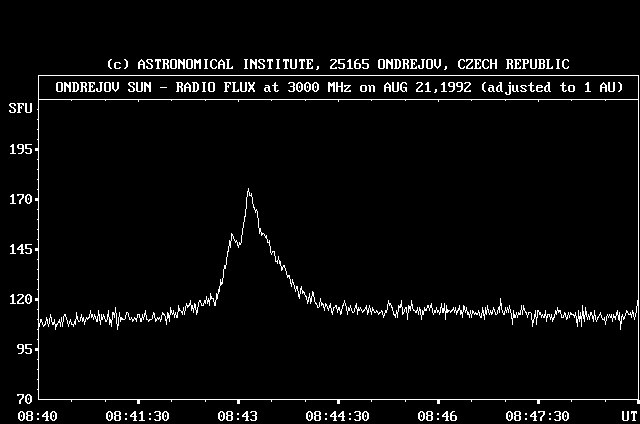This screenshot has width=640, height=424.
Task: Click 'ONDREJOV SUN' in the chart title
Action: pos(103,87)
